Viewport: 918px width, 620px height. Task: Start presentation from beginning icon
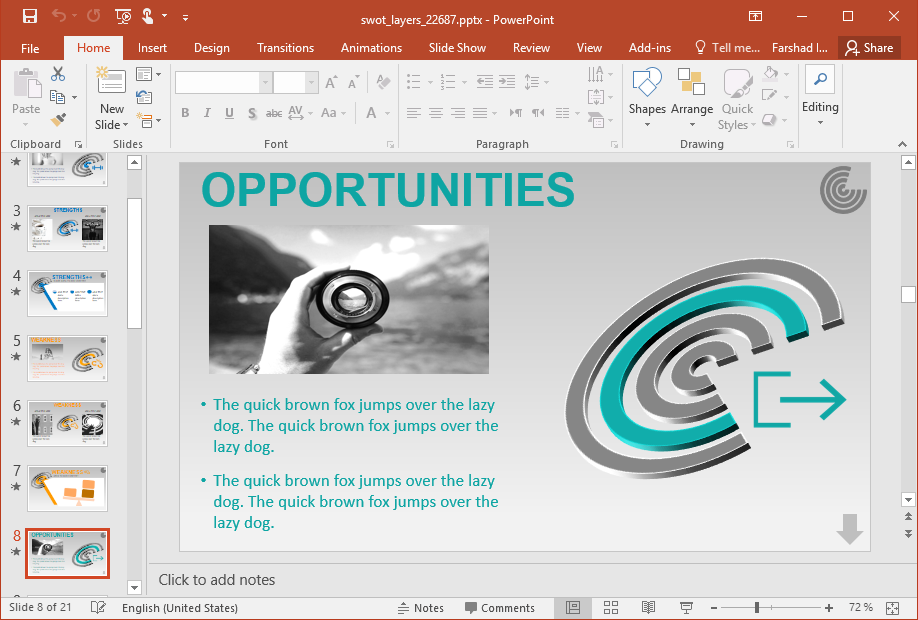click(123, 16)
